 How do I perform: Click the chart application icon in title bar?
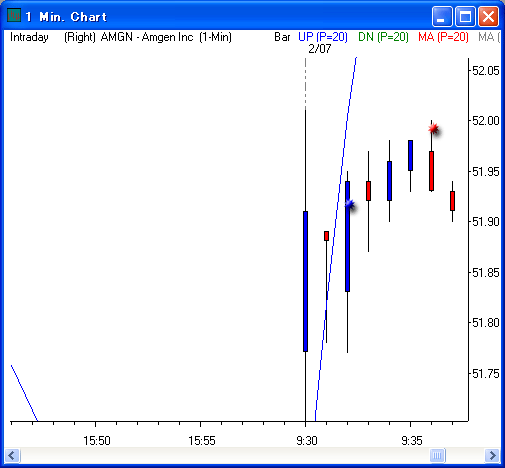[x=14, y=16]
